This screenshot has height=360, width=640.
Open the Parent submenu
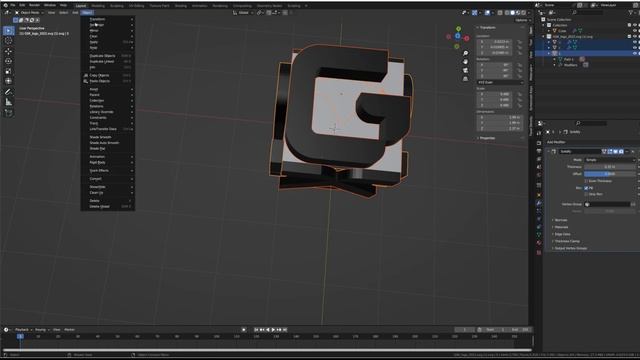coord(108,95)
